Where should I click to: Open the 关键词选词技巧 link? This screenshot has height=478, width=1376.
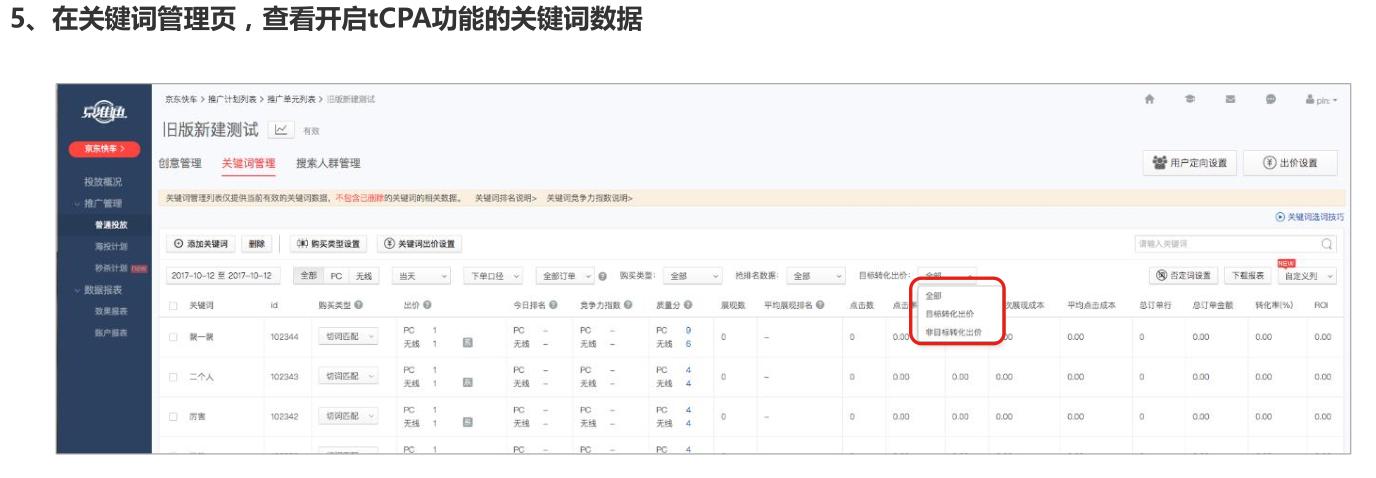click(x=1310, y=216)
